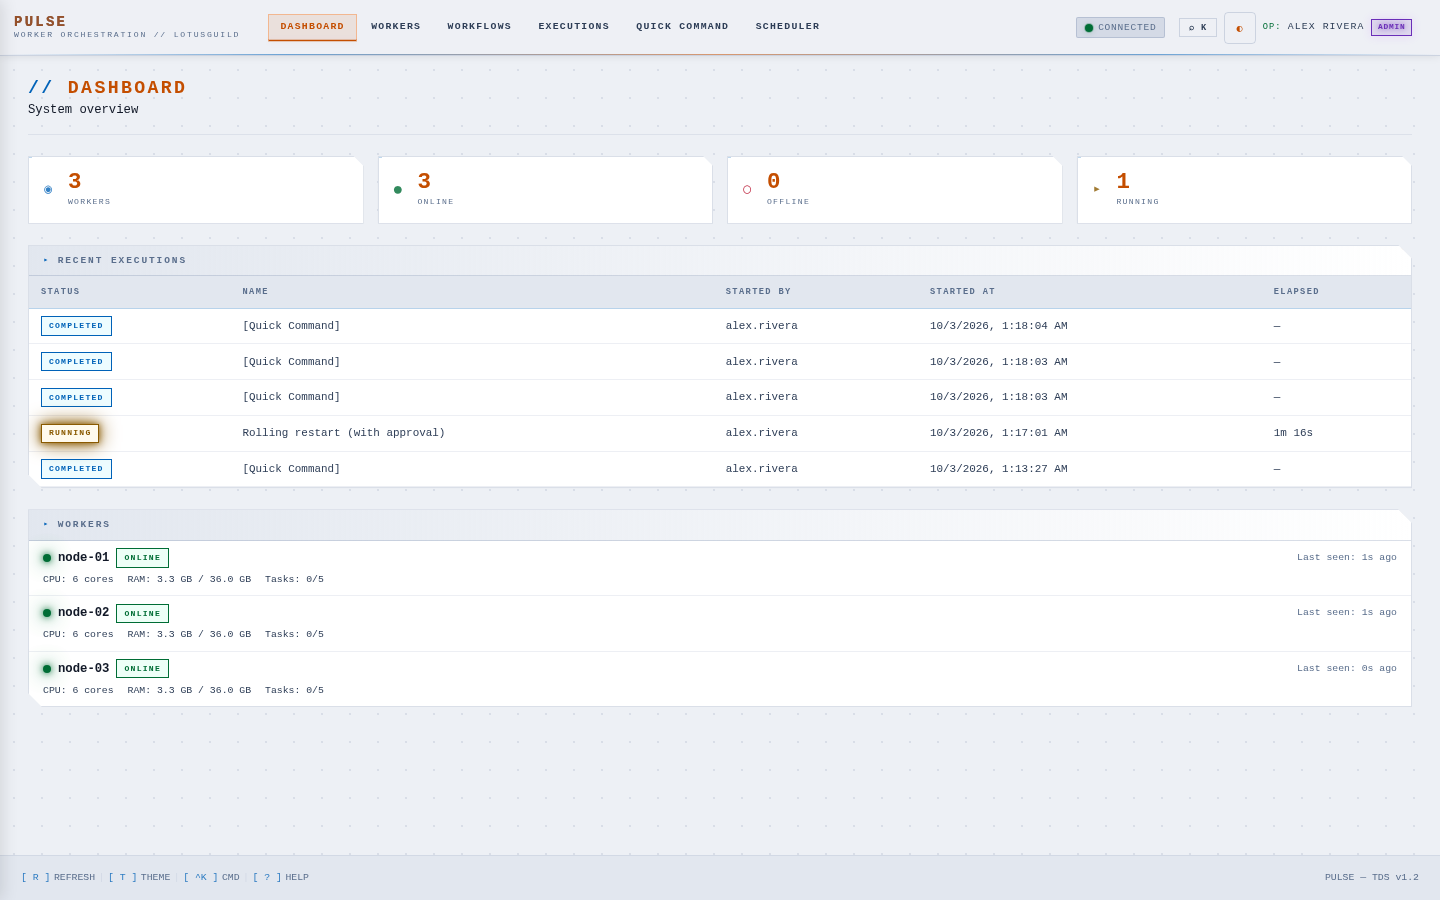Click node-02 green status dot
The height and width of the screenshot is (900, 1440).
(x=47, y=613)
